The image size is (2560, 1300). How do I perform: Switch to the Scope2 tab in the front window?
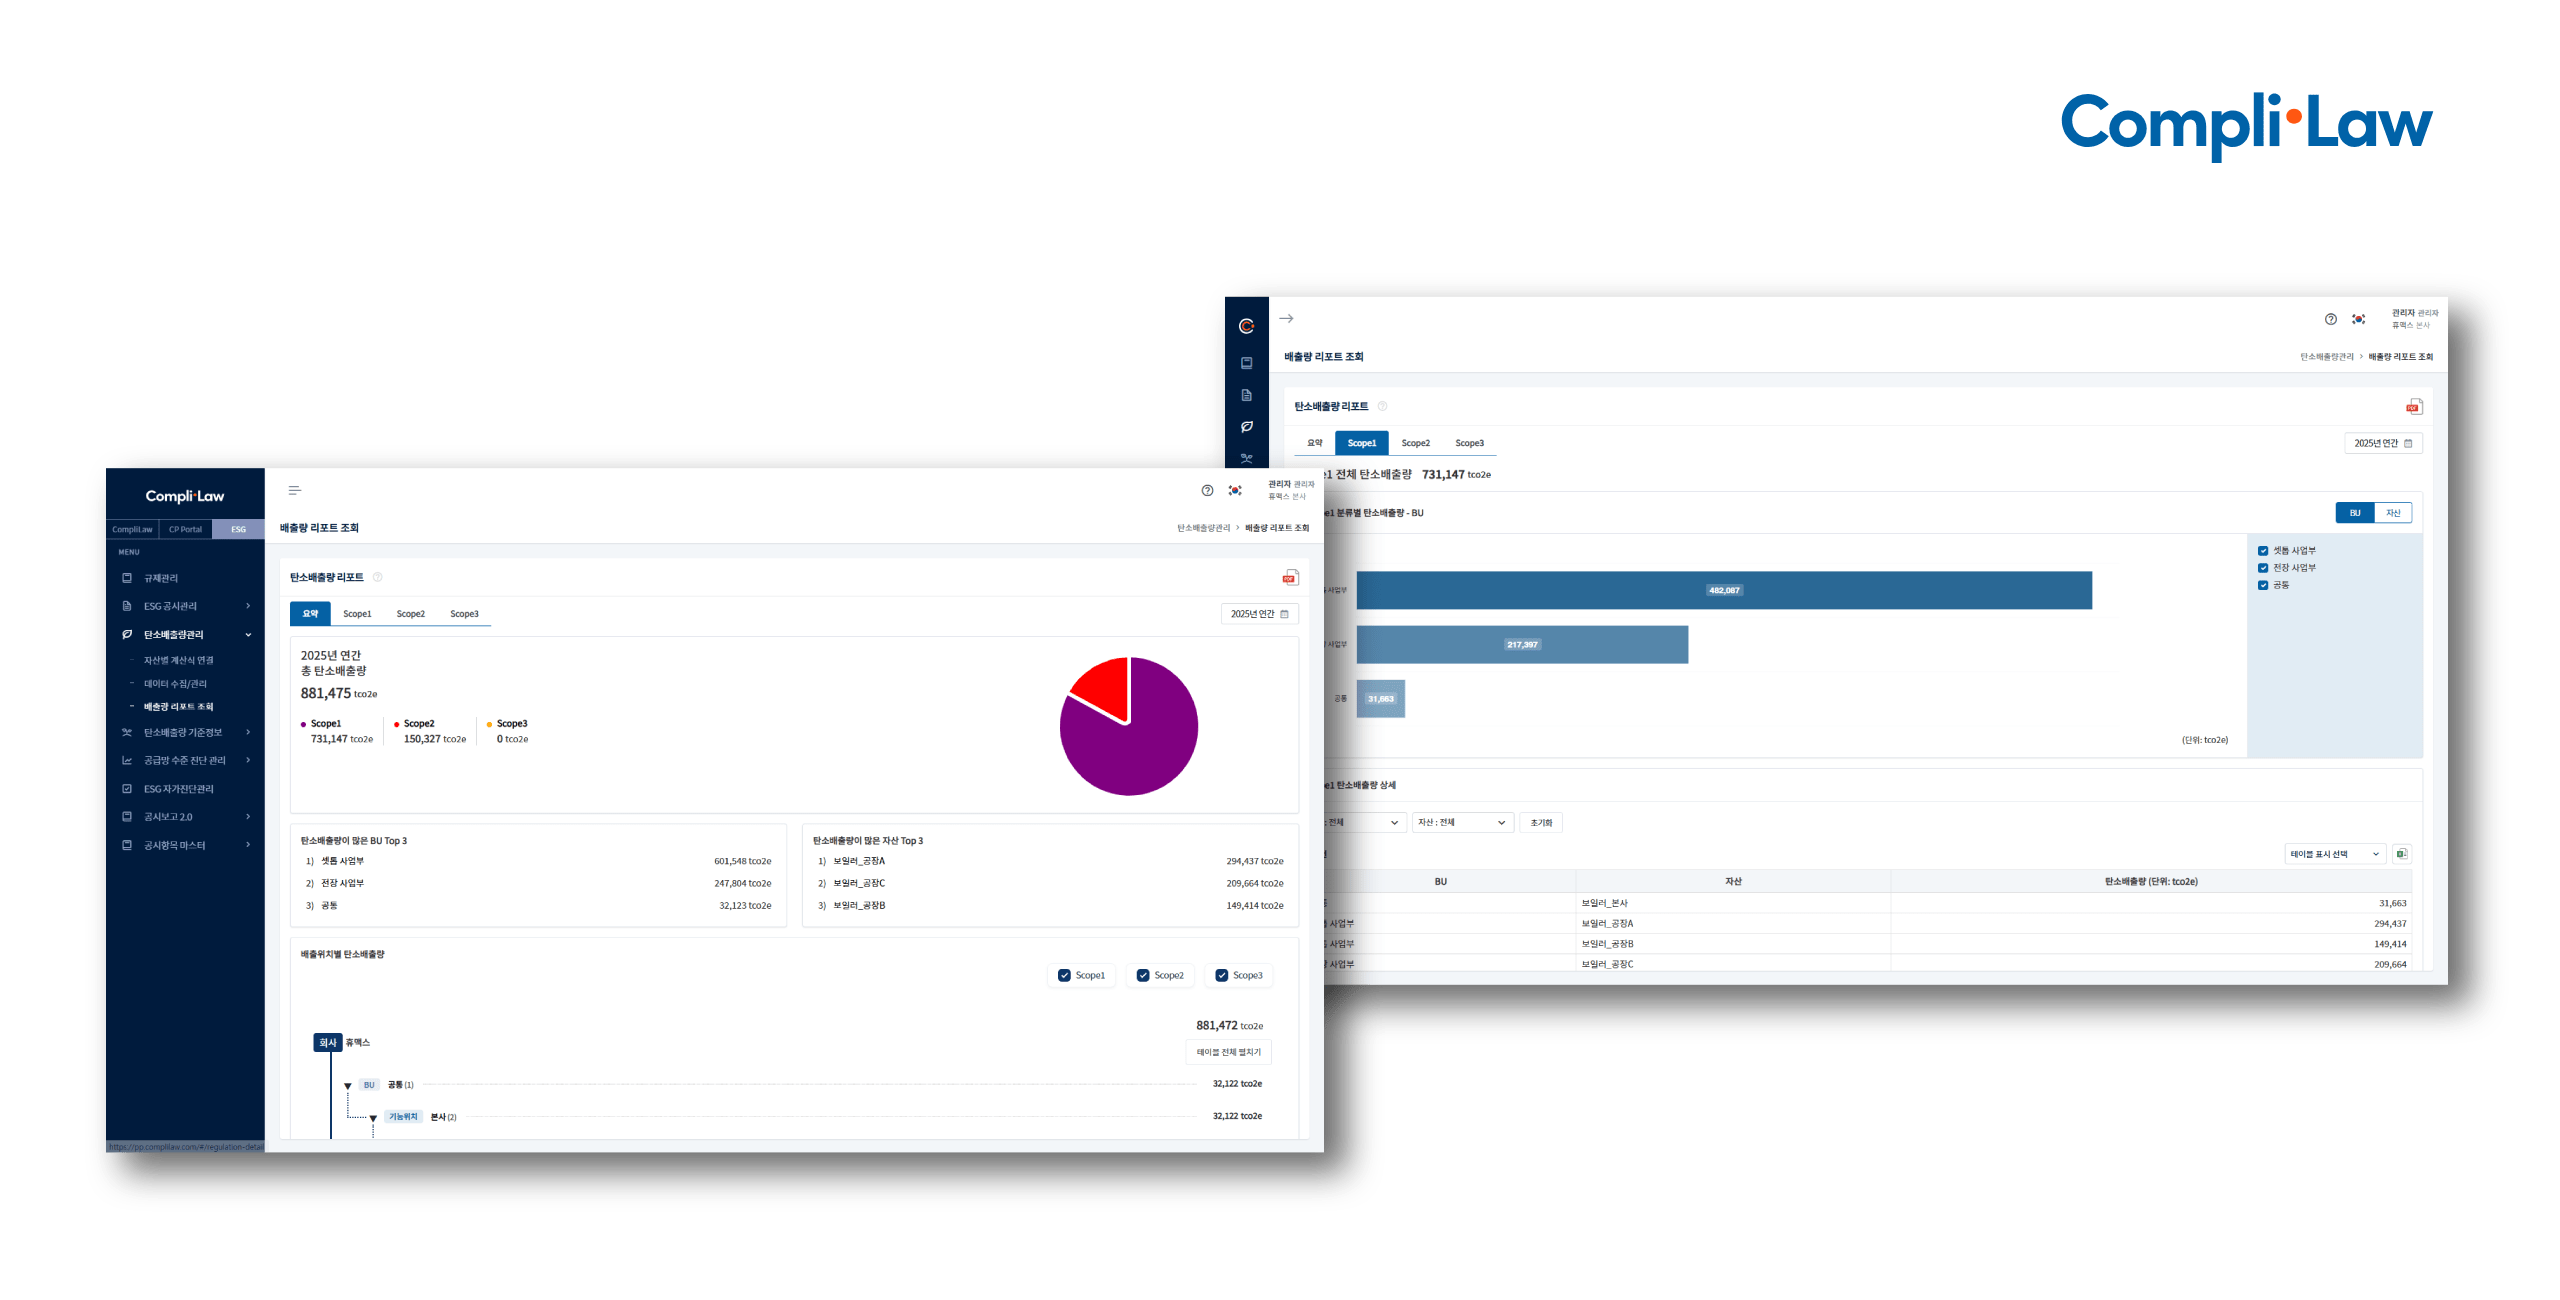click(x=410, y=614)
